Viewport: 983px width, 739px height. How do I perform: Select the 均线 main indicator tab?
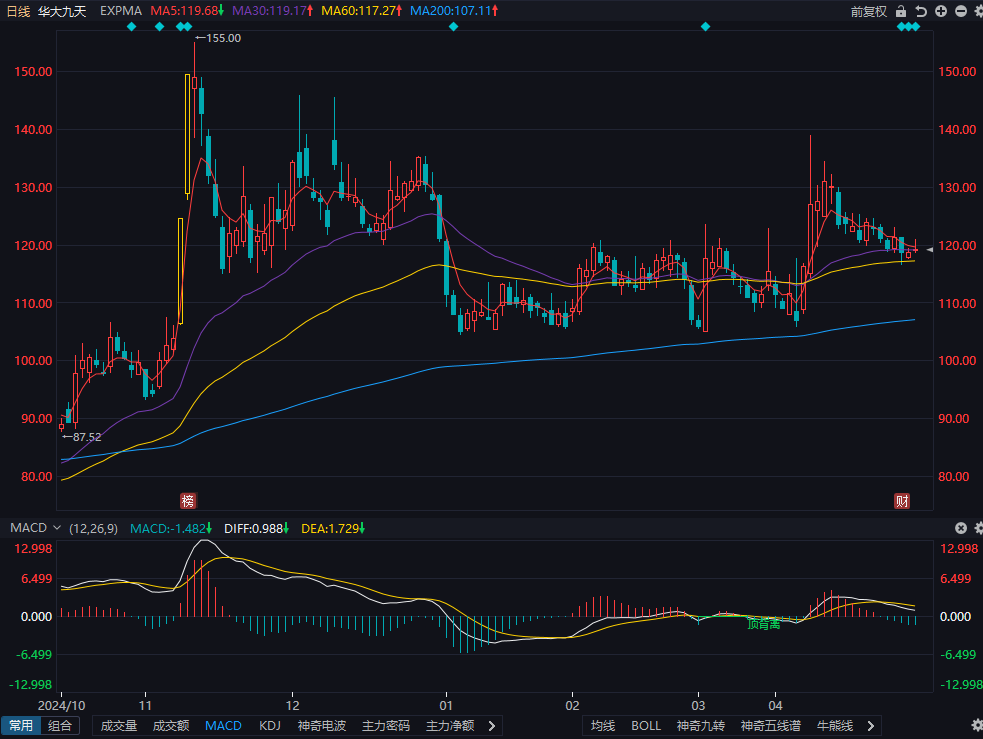[x=602, y=725]
